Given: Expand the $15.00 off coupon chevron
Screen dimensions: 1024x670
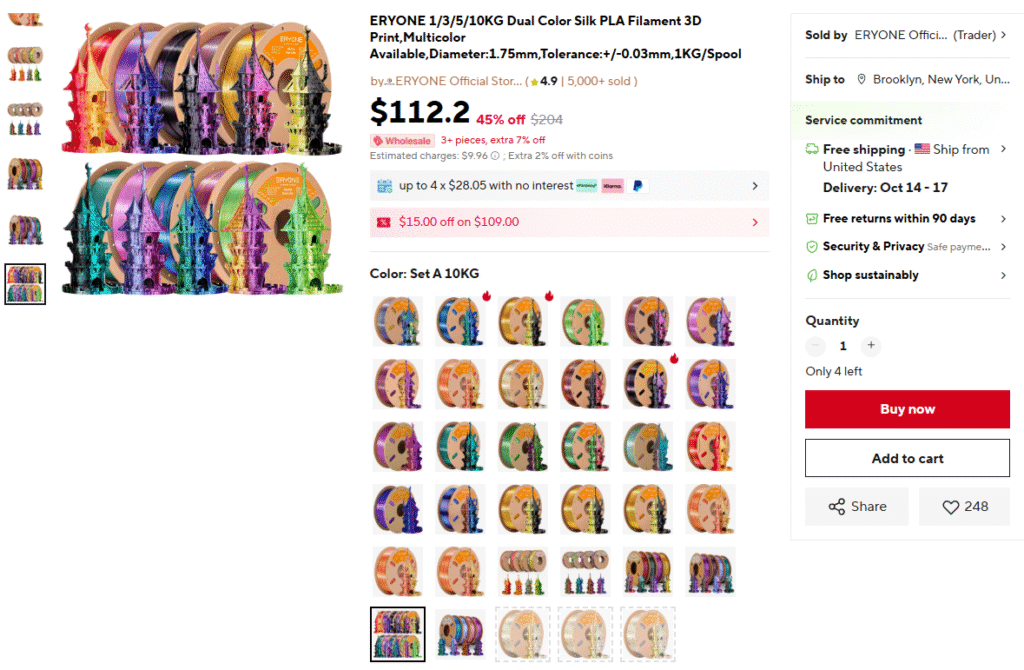Looking at the screenshot, I should pos(755,222).
